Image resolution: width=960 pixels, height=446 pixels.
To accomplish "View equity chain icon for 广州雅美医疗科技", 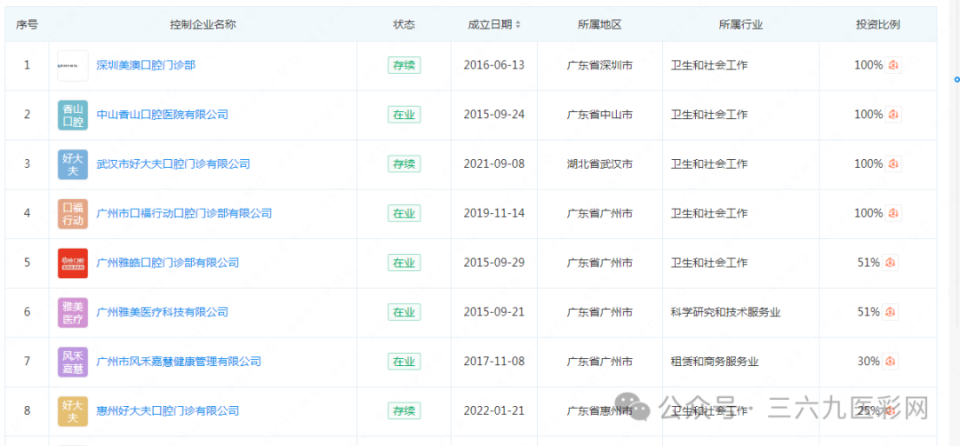I will (891, 312).
